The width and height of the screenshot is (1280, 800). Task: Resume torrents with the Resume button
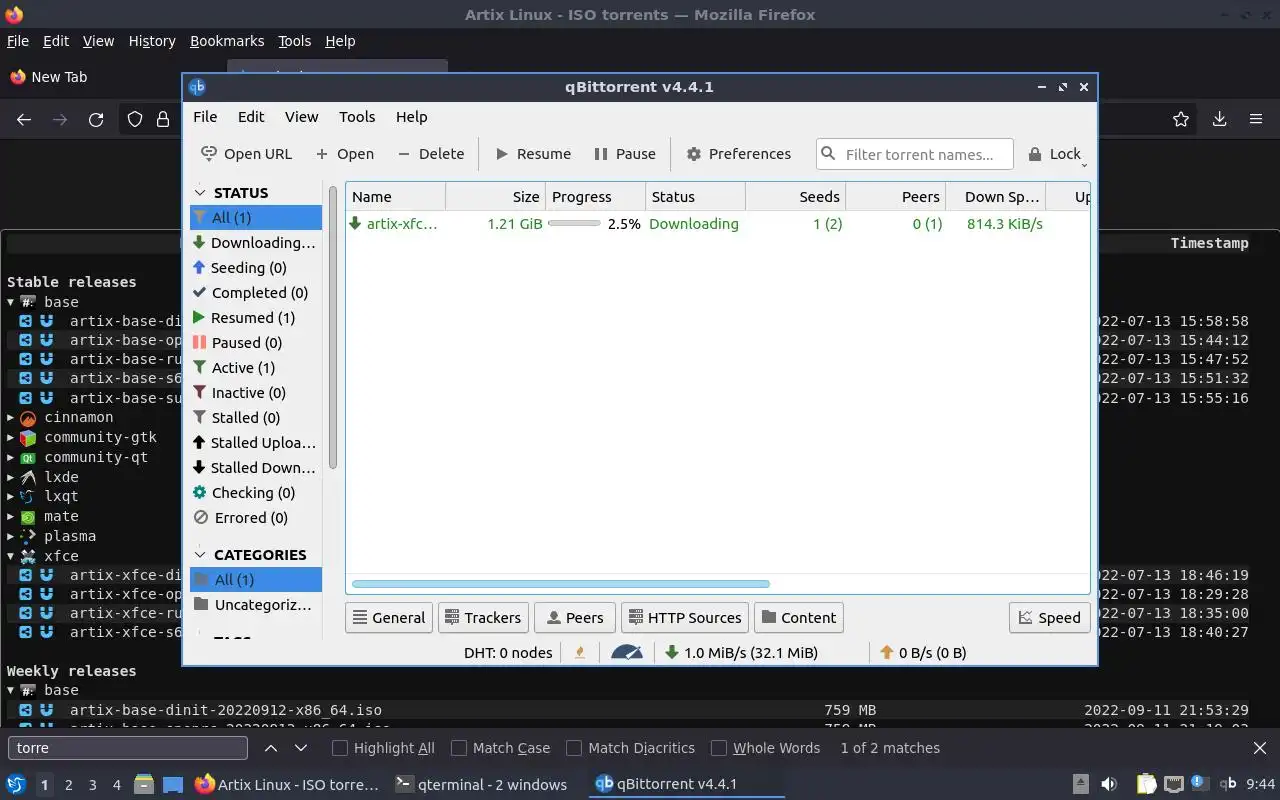point(533,154)
